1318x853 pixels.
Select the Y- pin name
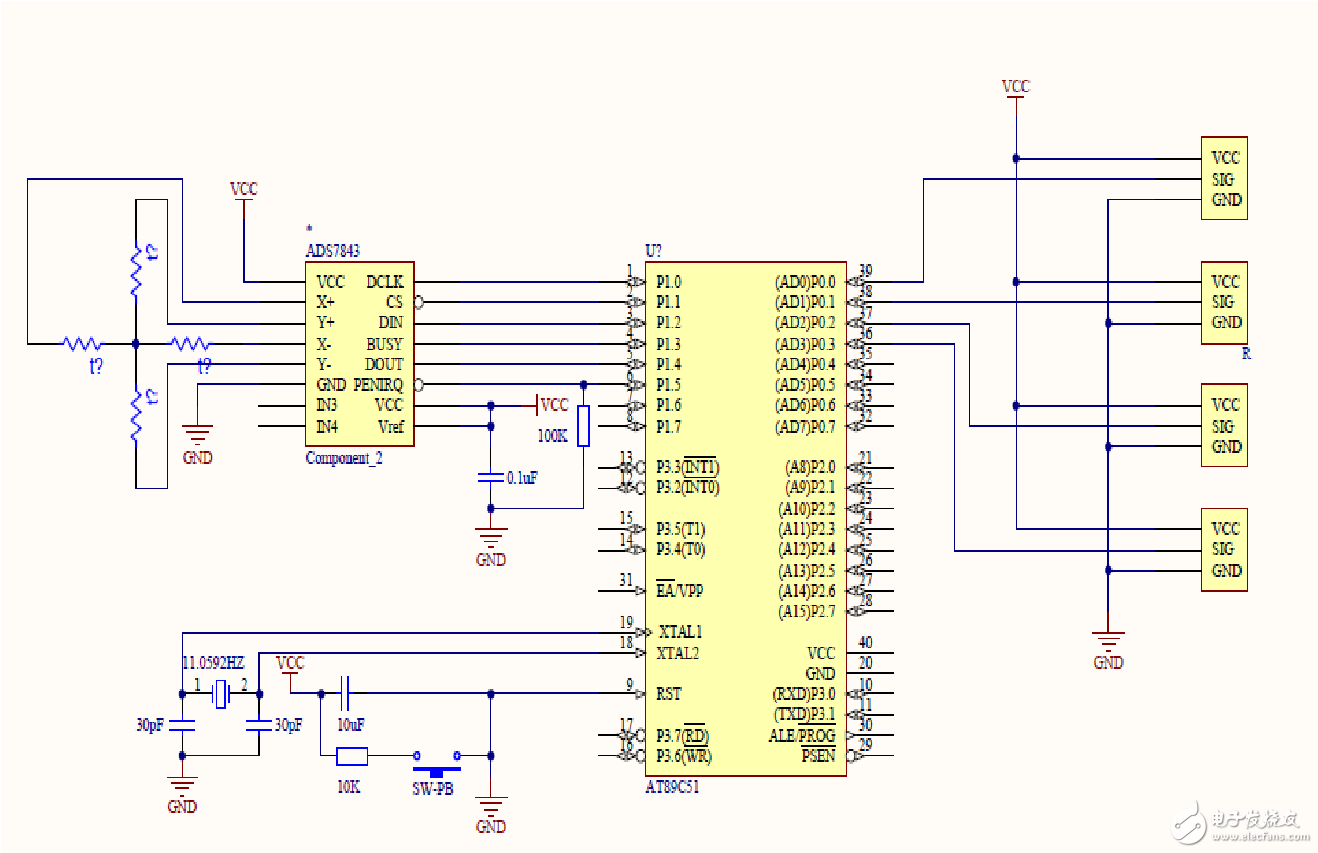tap(326, 364)
